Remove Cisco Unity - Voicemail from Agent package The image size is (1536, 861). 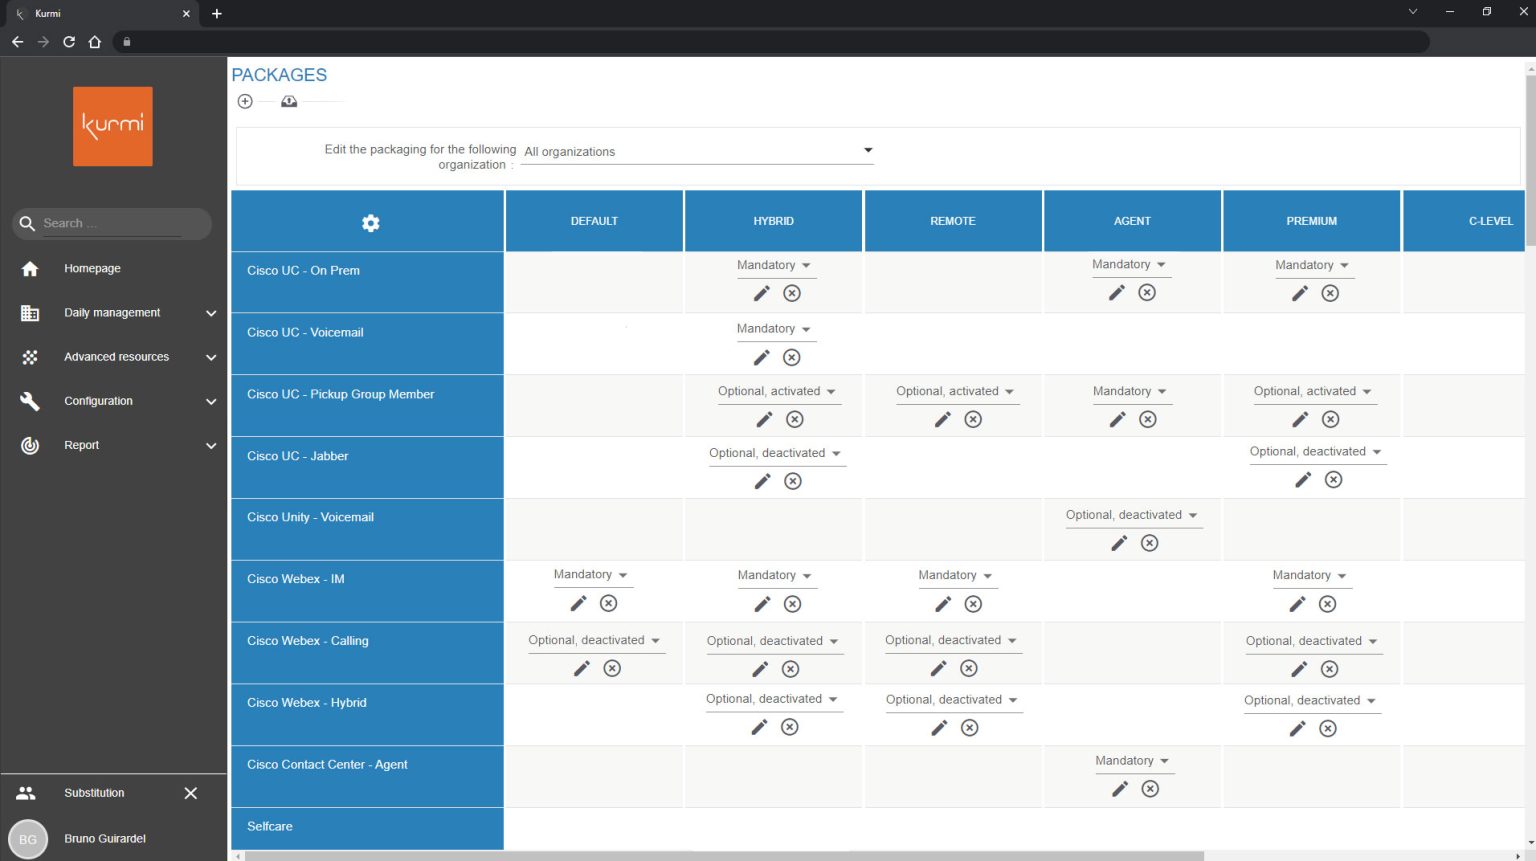(x=1149, y=543)
